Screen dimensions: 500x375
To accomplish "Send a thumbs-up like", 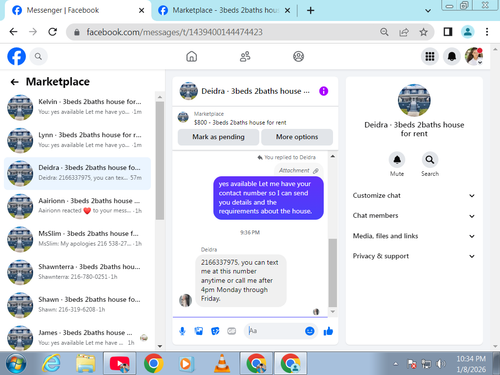I will tap(328, 331).
